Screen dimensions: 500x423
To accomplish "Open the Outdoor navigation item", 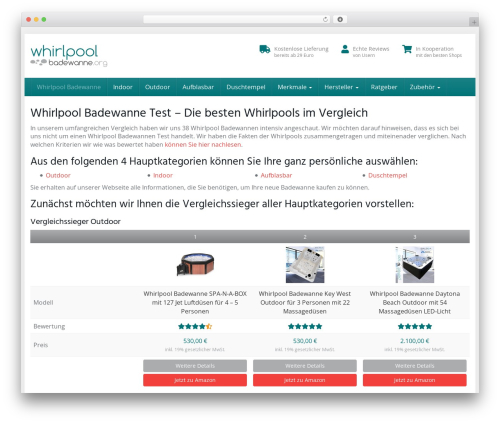I will pos(157,87).
